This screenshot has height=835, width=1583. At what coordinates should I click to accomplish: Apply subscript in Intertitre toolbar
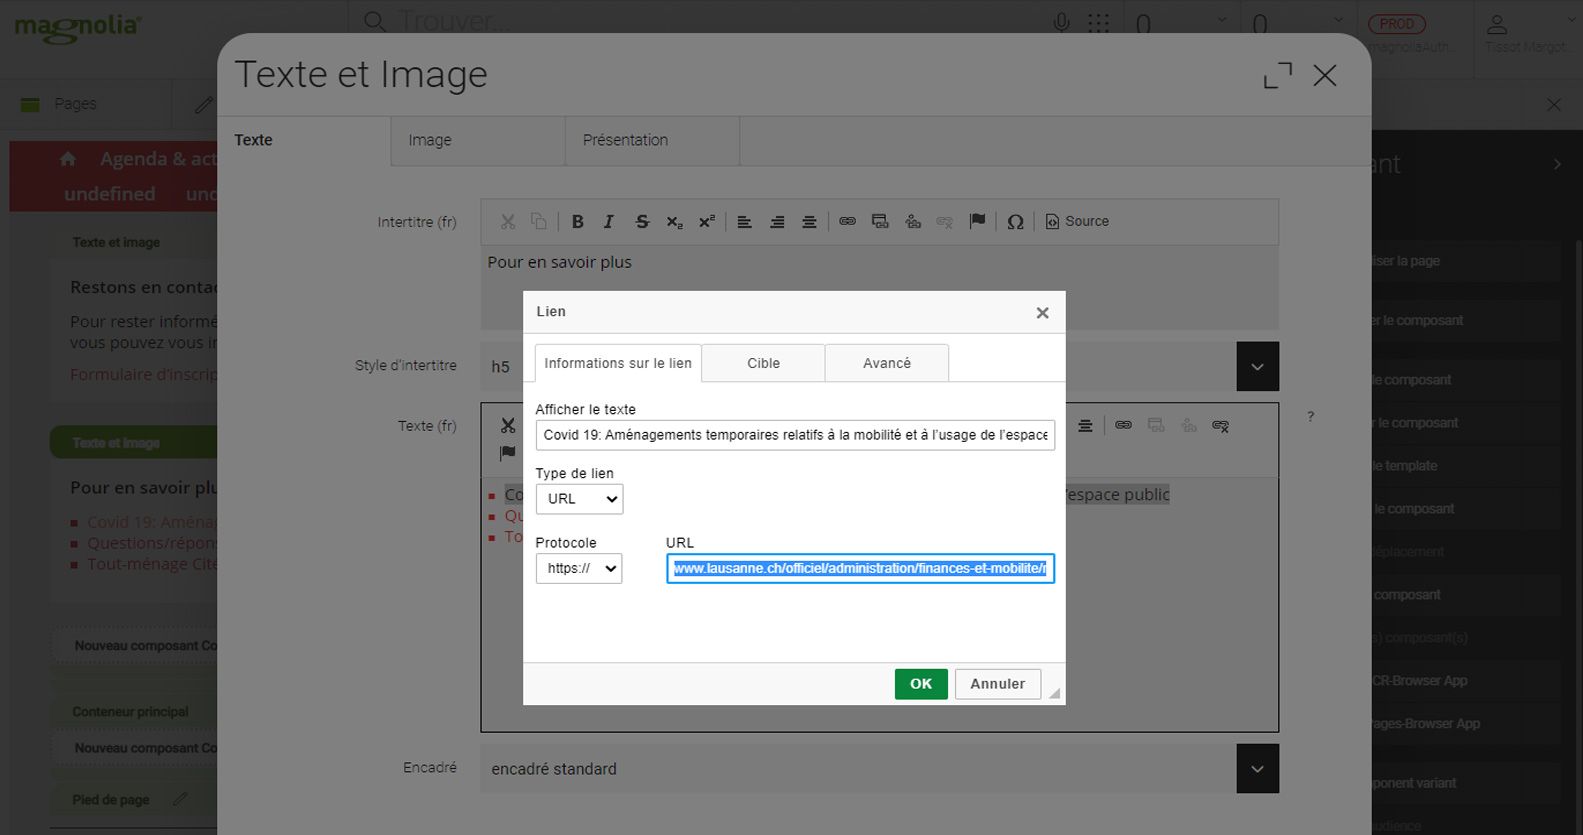674,222
